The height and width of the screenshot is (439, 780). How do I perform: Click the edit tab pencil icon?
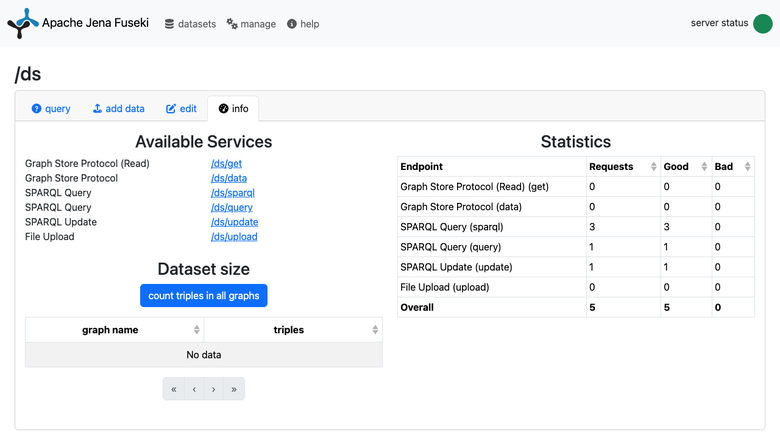[171, 108]
